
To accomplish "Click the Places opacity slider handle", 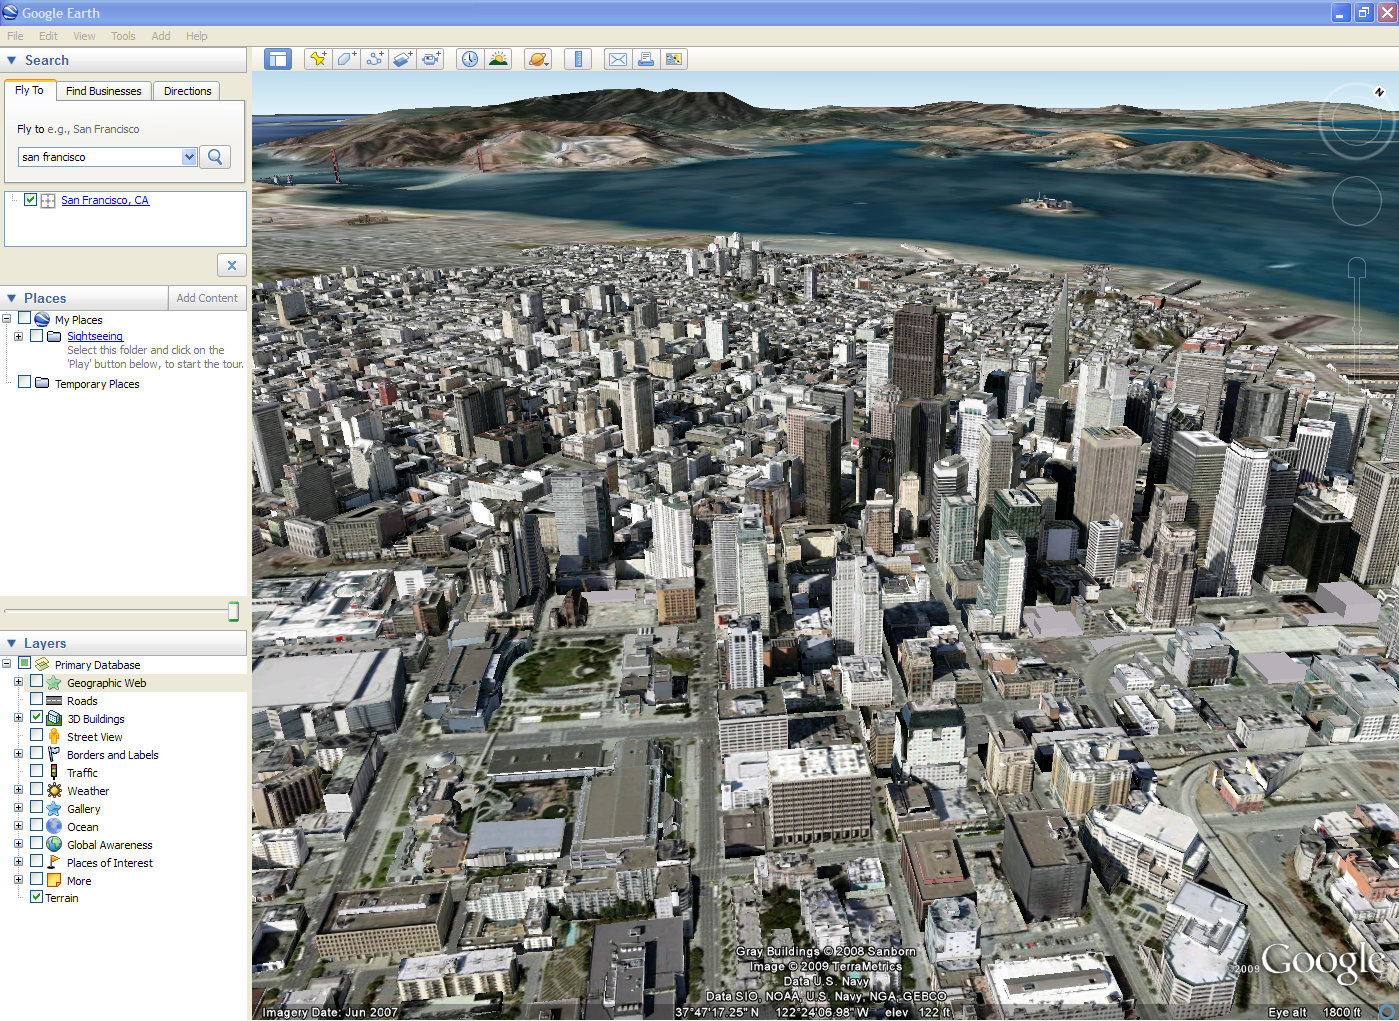I will pyautogui.click(x=233, y=611).
